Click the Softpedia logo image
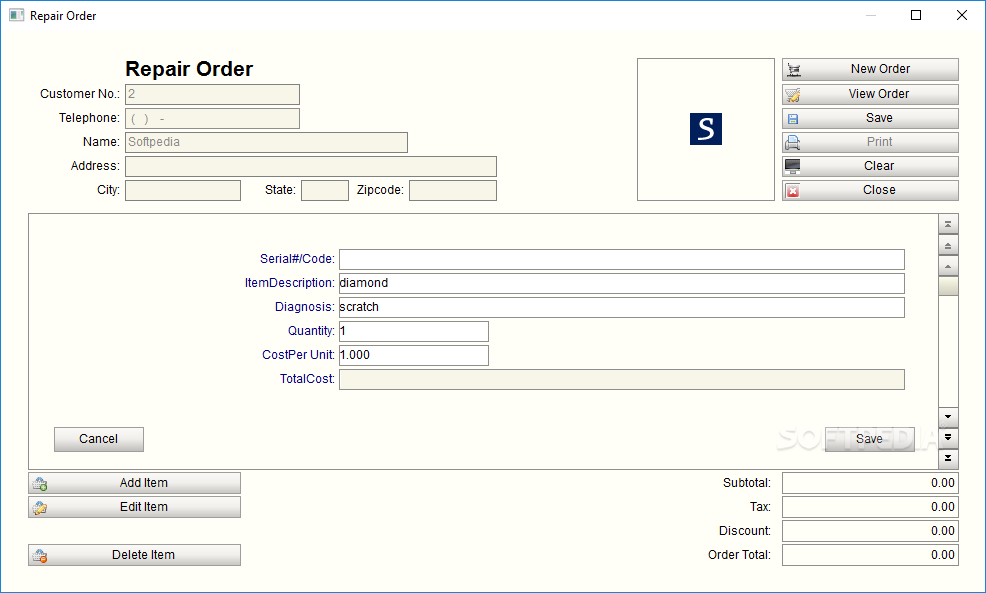Screen dimensions: 986x593 [706, 129]
